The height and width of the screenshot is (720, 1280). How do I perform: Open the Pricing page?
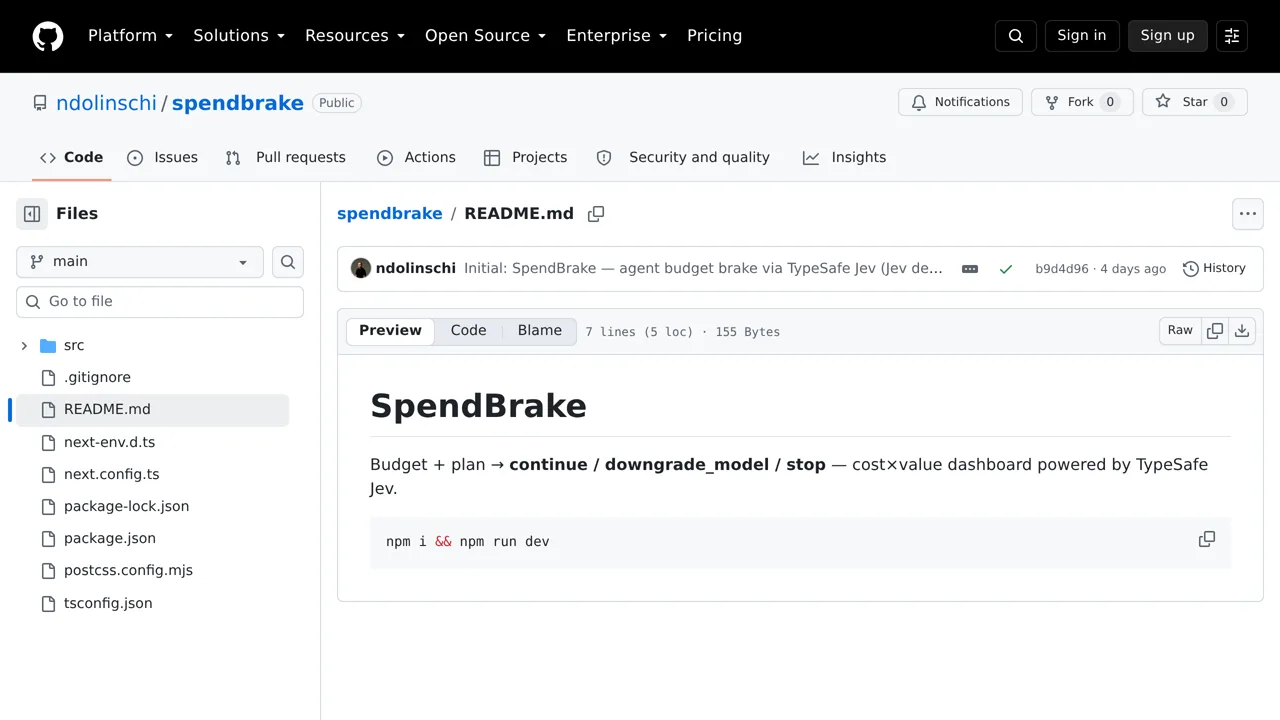click(x=715, y=36)
